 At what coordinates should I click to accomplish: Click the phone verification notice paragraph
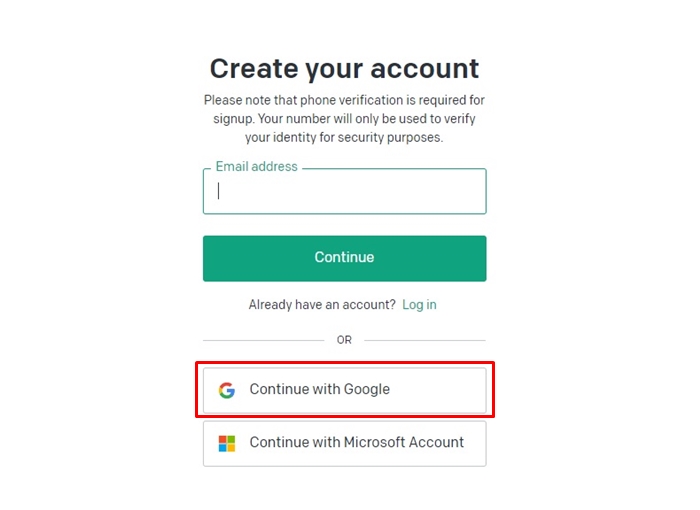pyautogui.click(x=344, y=118)
